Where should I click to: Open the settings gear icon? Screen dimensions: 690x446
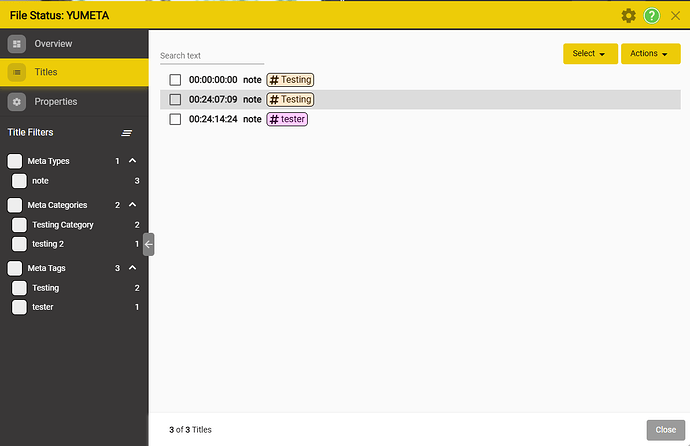(628, 15)
